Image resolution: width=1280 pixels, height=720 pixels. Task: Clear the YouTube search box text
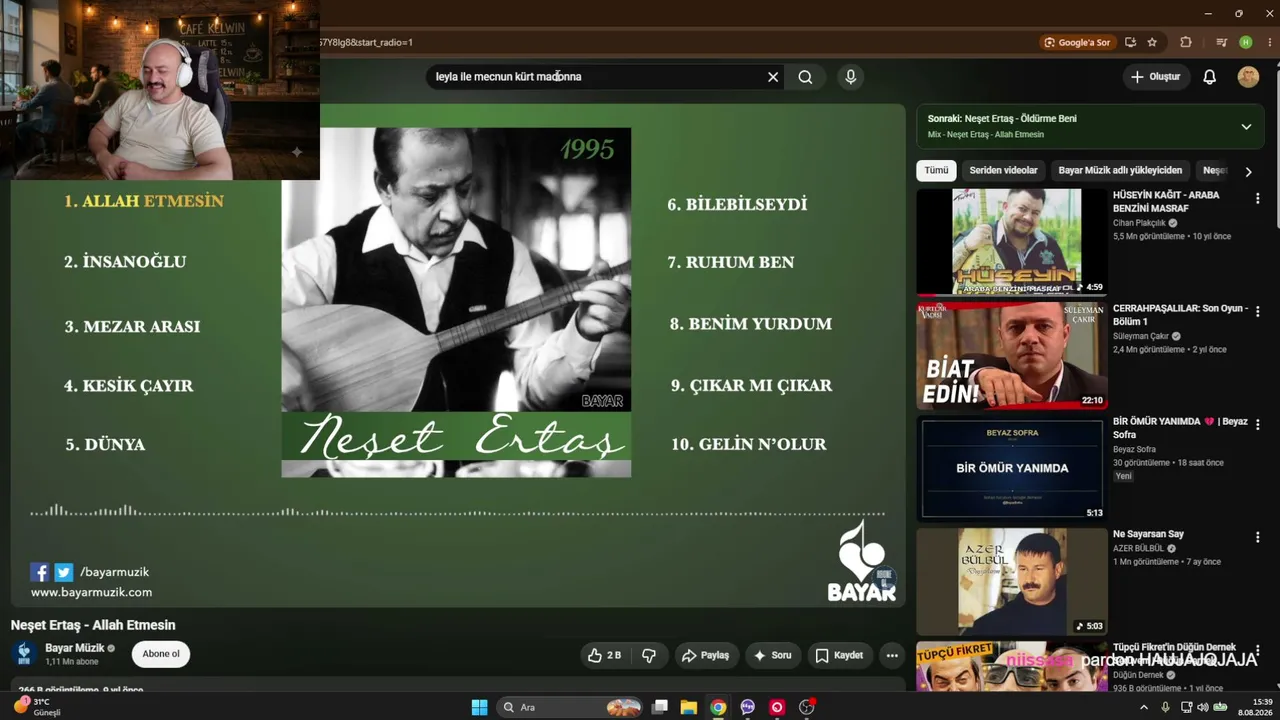[x=773, y=77]
